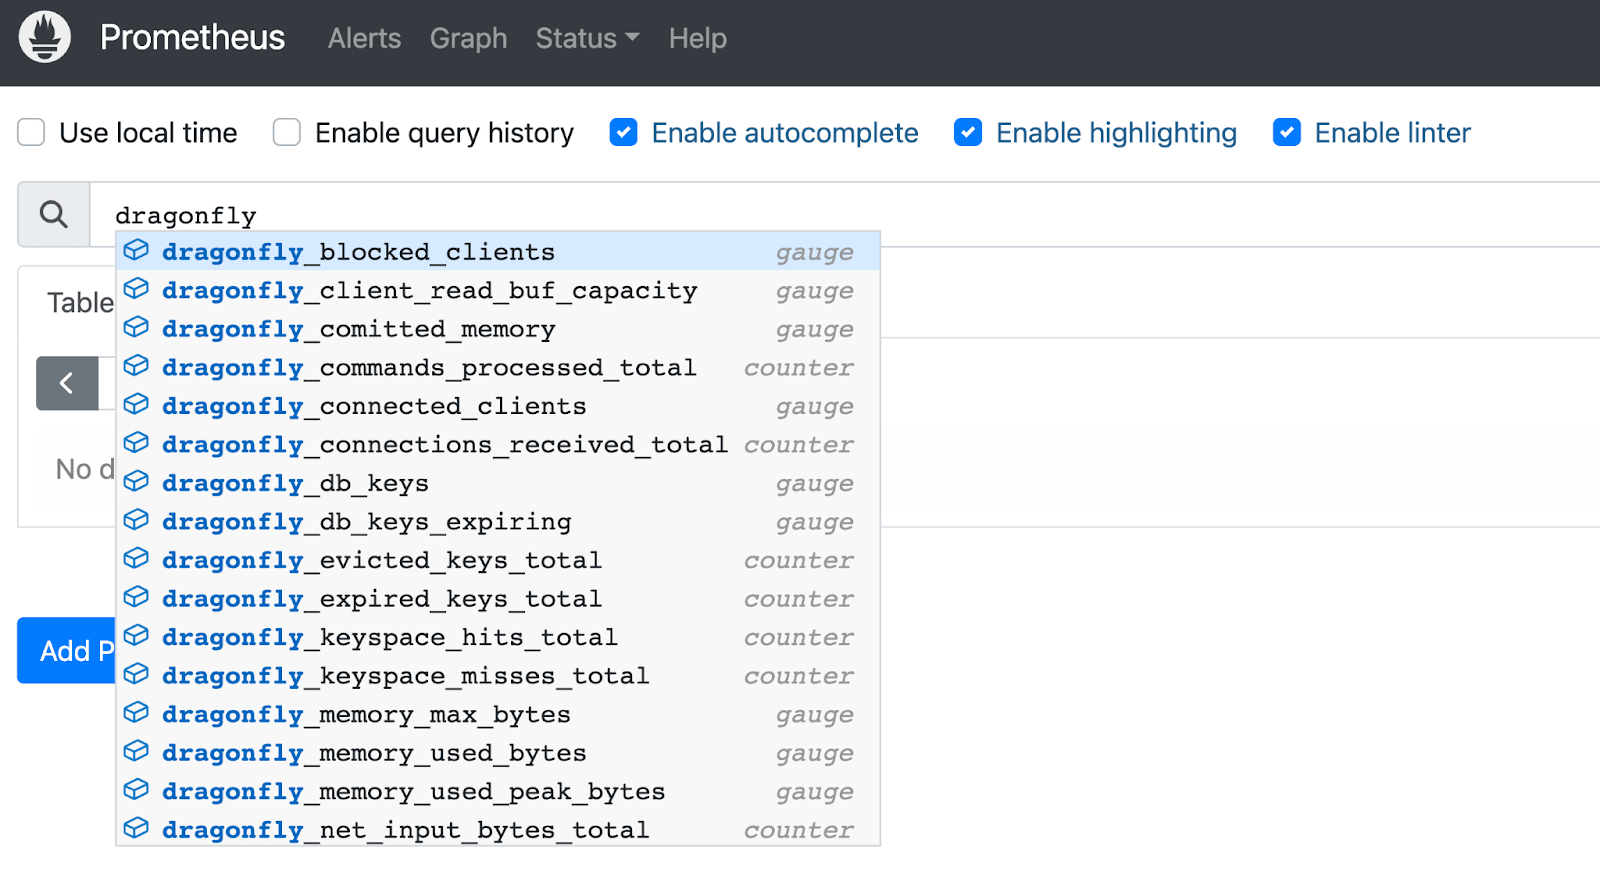Image resolution: width=1600 pixels, height=896 pixels.
Task: Click the Use local time label
Action: pos(148,133)
